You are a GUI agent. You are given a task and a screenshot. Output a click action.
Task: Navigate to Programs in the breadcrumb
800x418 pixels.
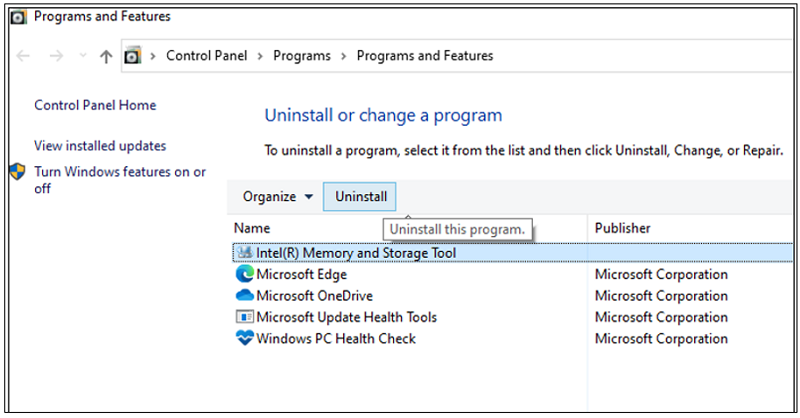pos(300,56)
